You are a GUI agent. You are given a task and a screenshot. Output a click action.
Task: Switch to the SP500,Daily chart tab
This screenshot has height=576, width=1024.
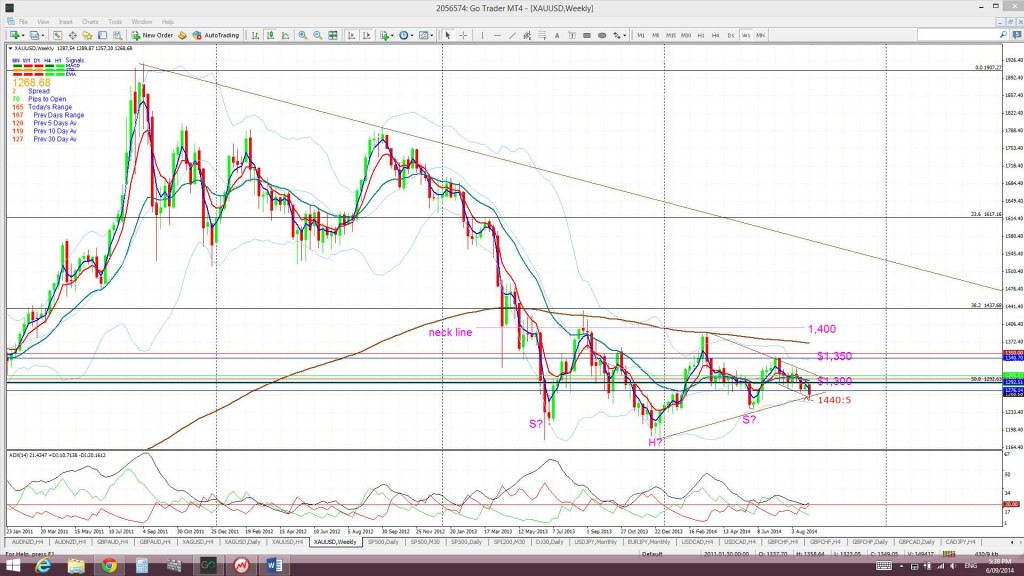[381, 543]
